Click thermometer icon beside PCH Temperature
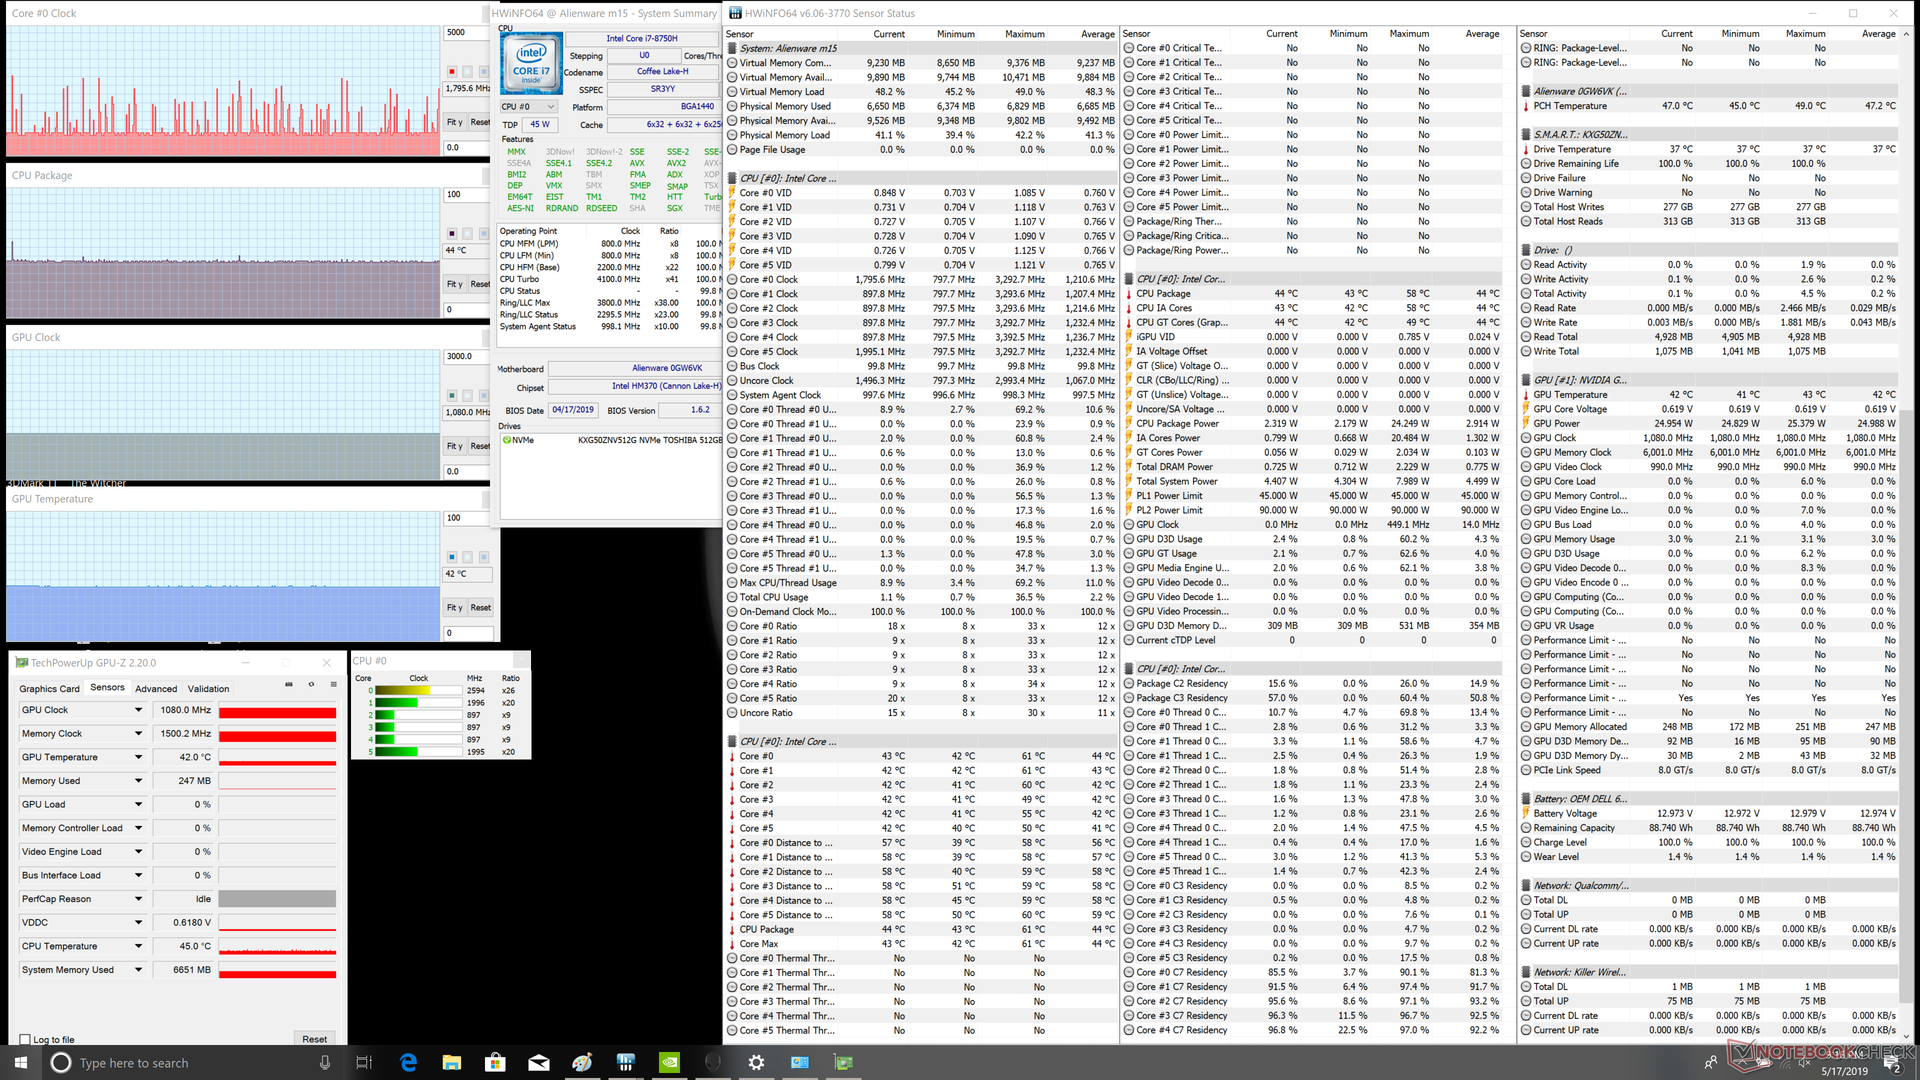1920x1080 pixels. (x=1526, y=106)
